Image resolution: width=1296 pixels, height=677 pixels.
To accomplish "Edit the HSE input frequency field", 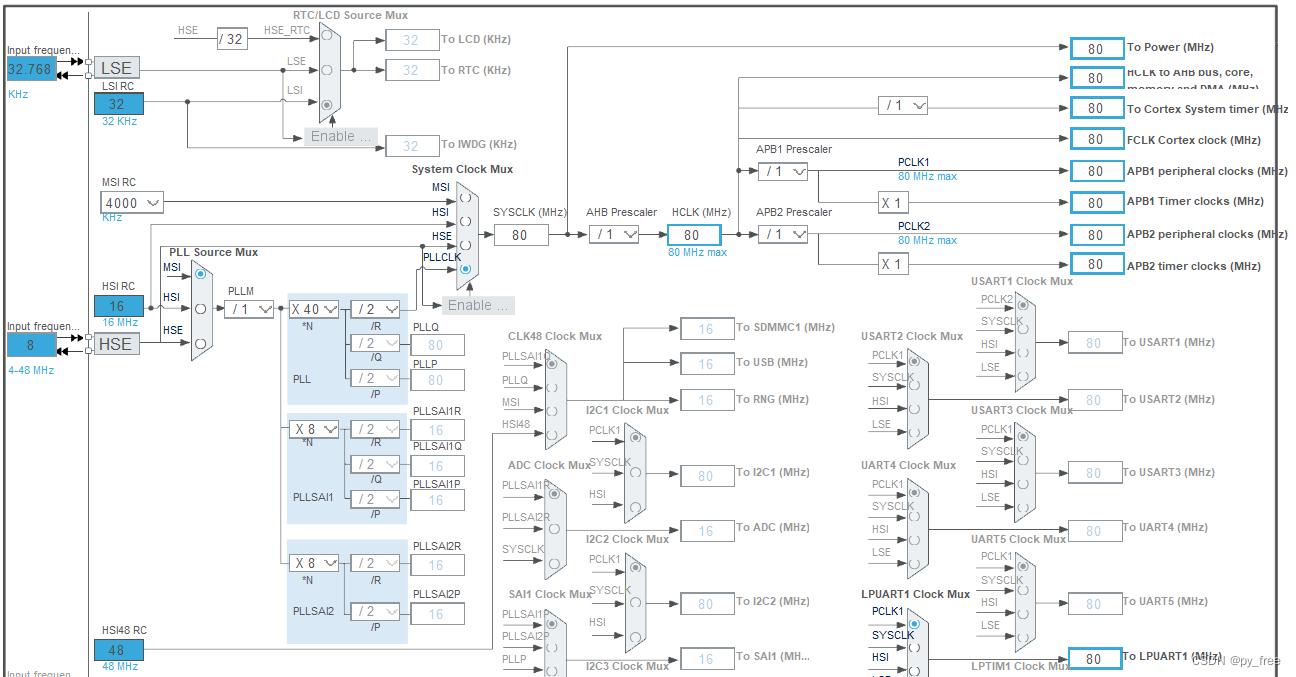I will pos(33,343).
